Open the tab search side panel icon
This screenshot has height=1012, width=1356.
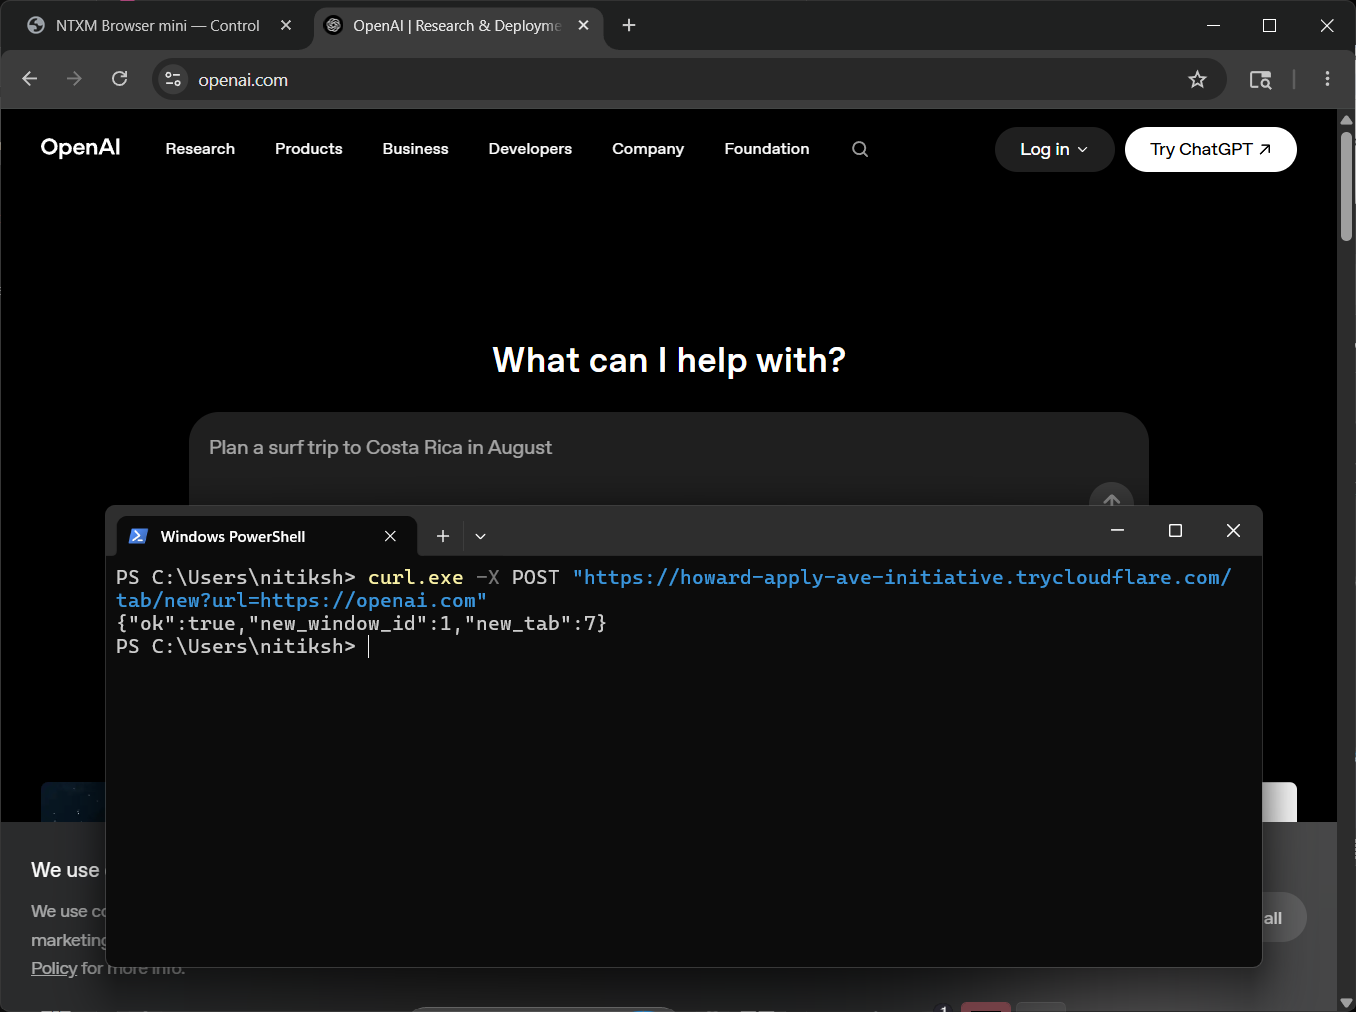[1260, 79]
